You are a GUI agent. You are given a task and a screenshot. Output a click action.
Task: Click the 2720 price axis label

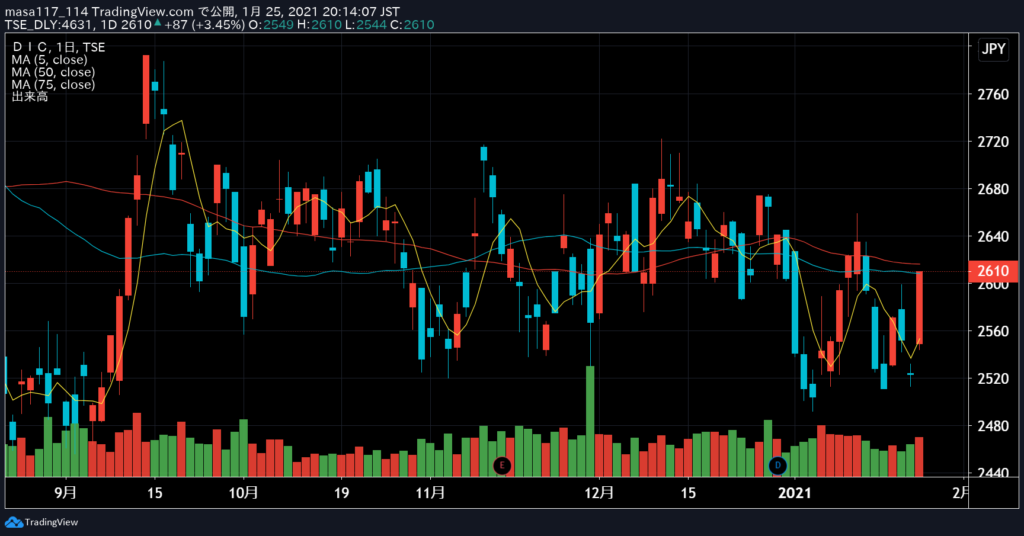pyautogui.click(x=993, y=142)
